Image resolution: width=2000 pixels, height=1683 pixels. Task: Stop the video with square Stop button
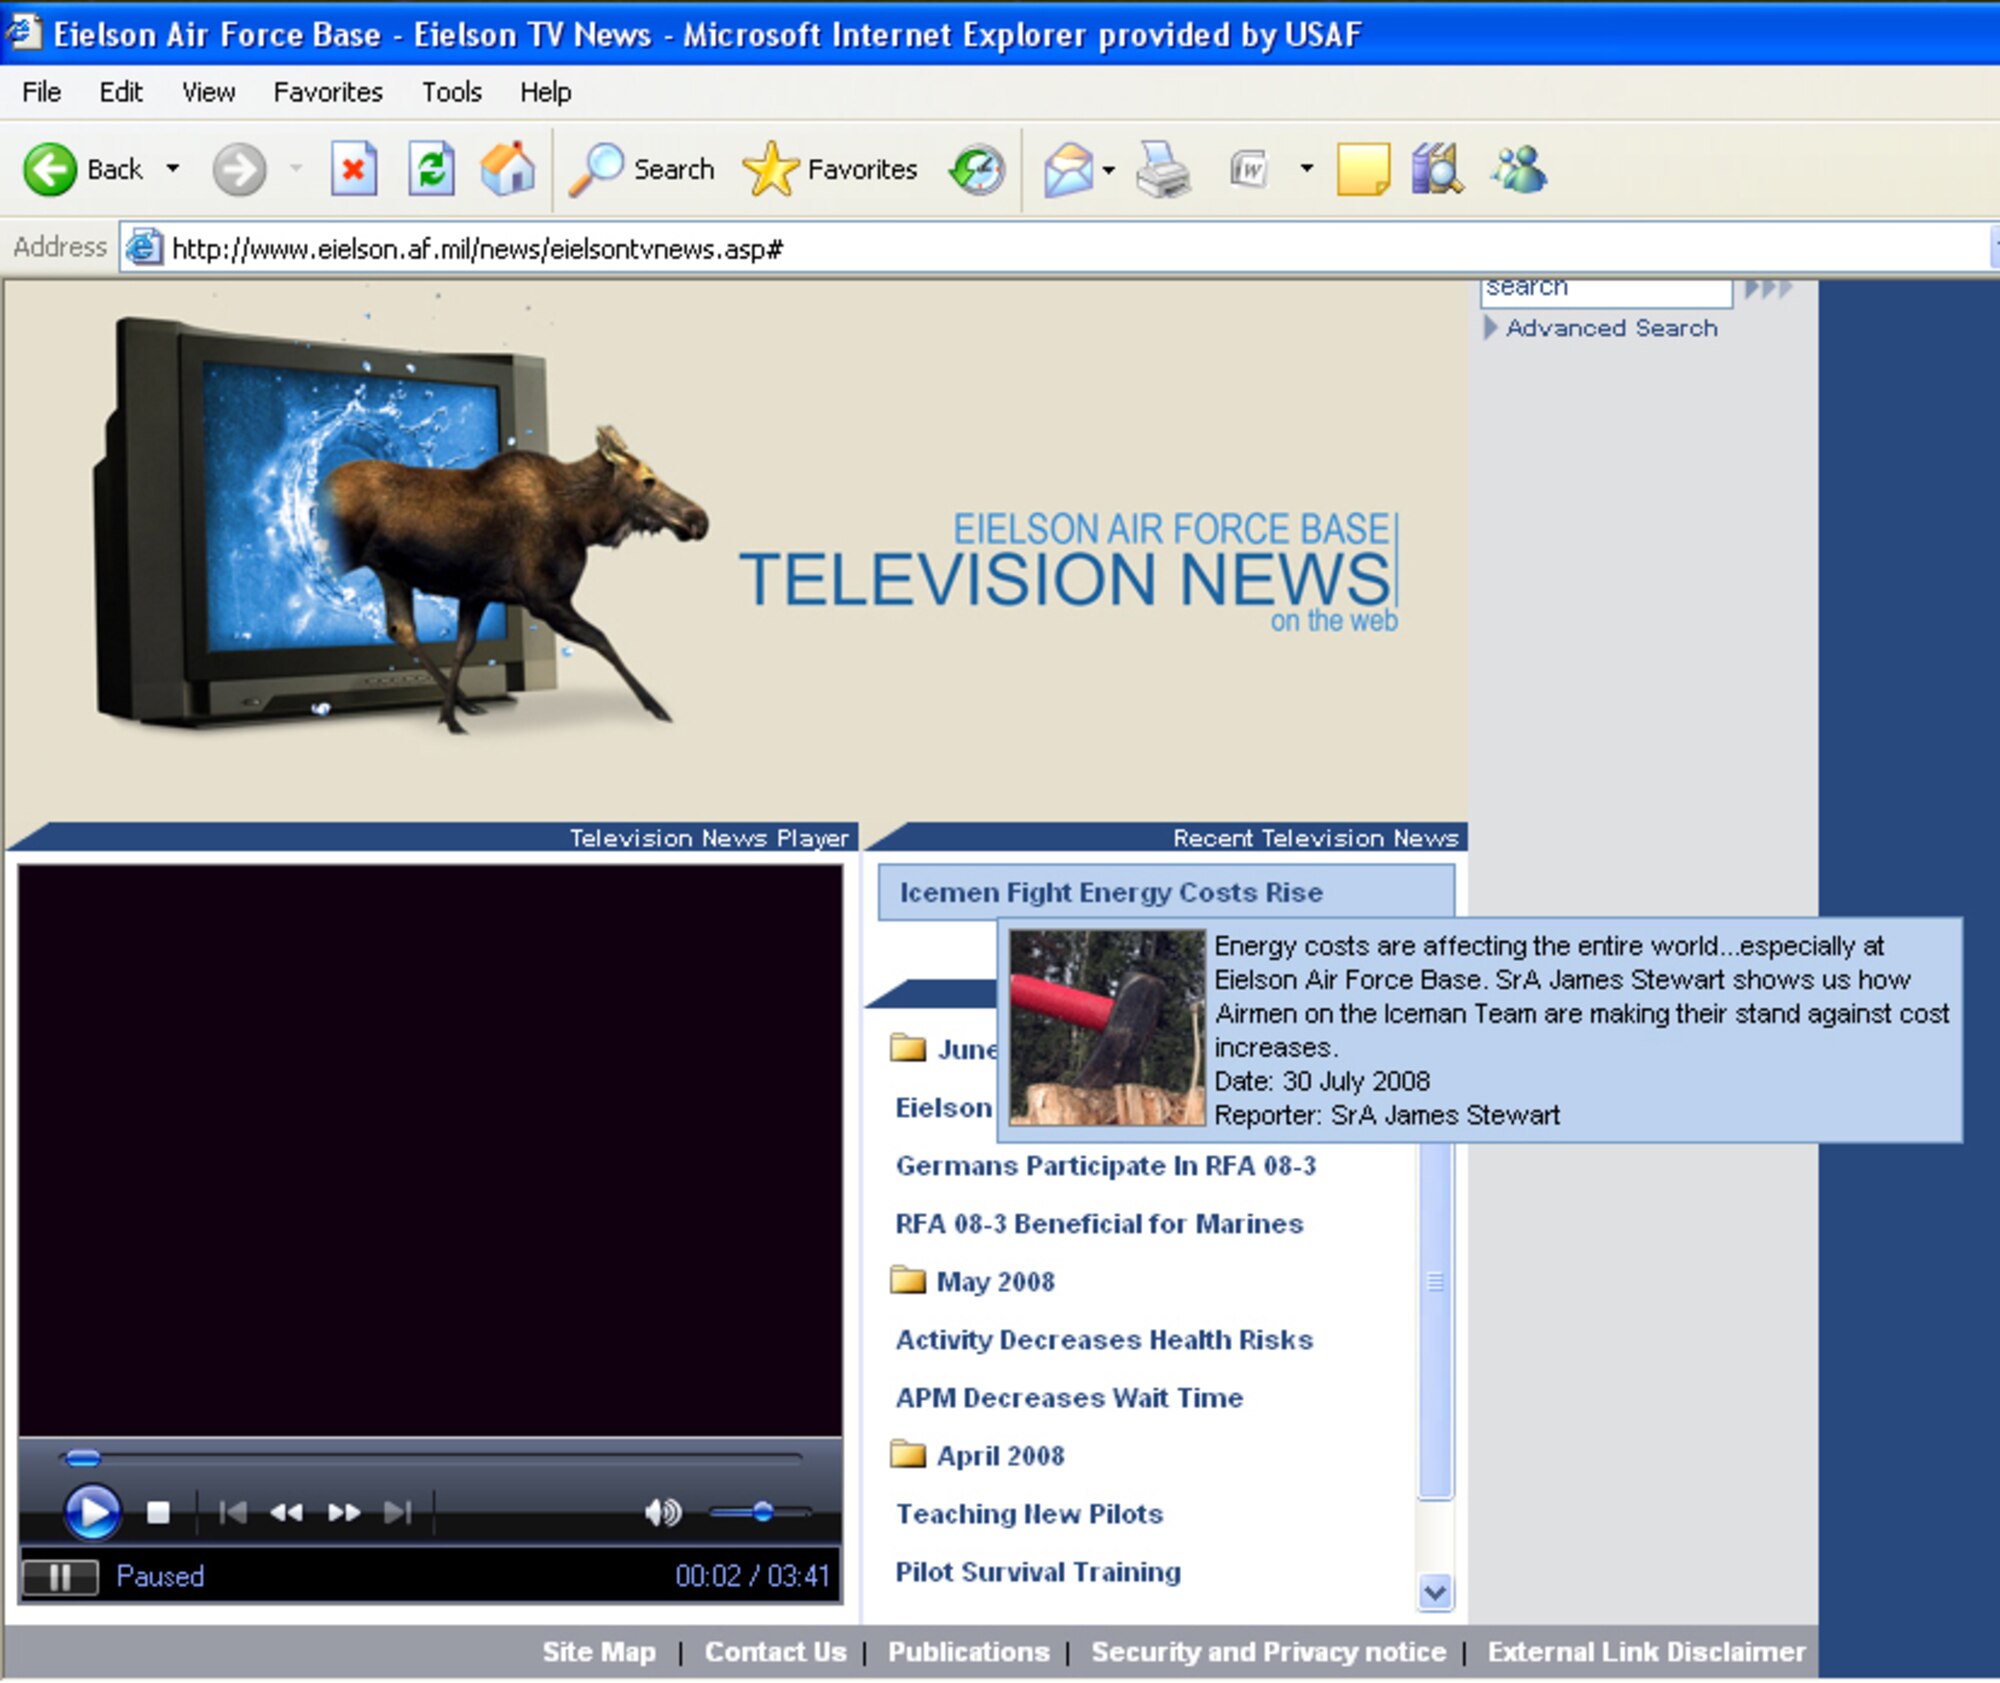click(158, 1513)
